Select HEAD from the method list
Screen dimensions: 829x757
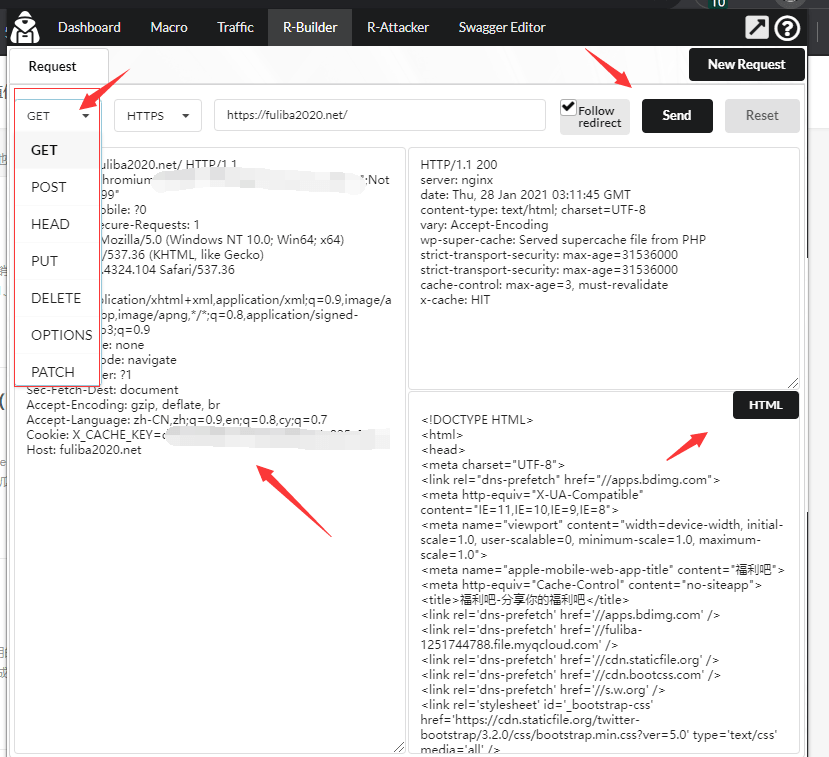(x=50, y=224)
